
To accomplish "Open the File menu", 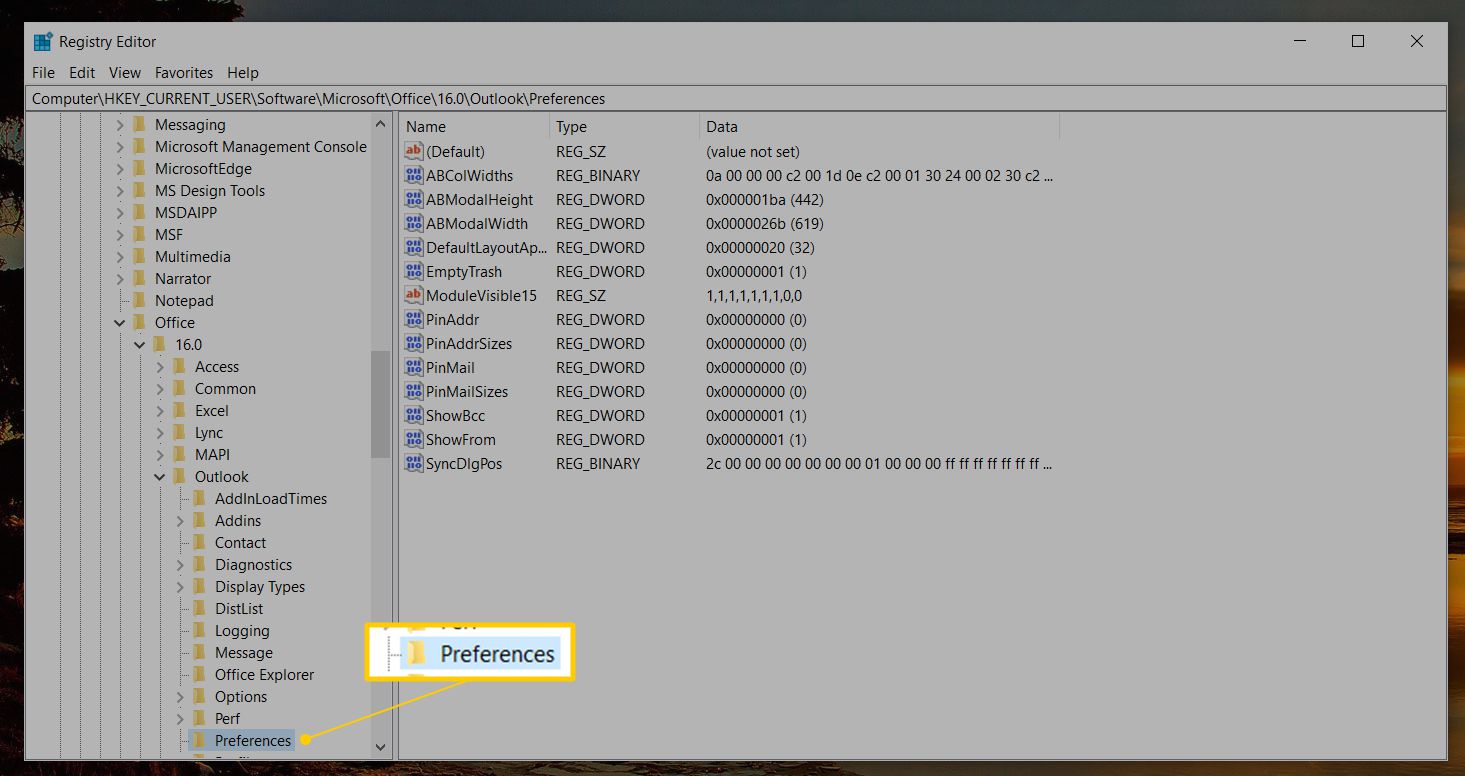I will point(43,72).
